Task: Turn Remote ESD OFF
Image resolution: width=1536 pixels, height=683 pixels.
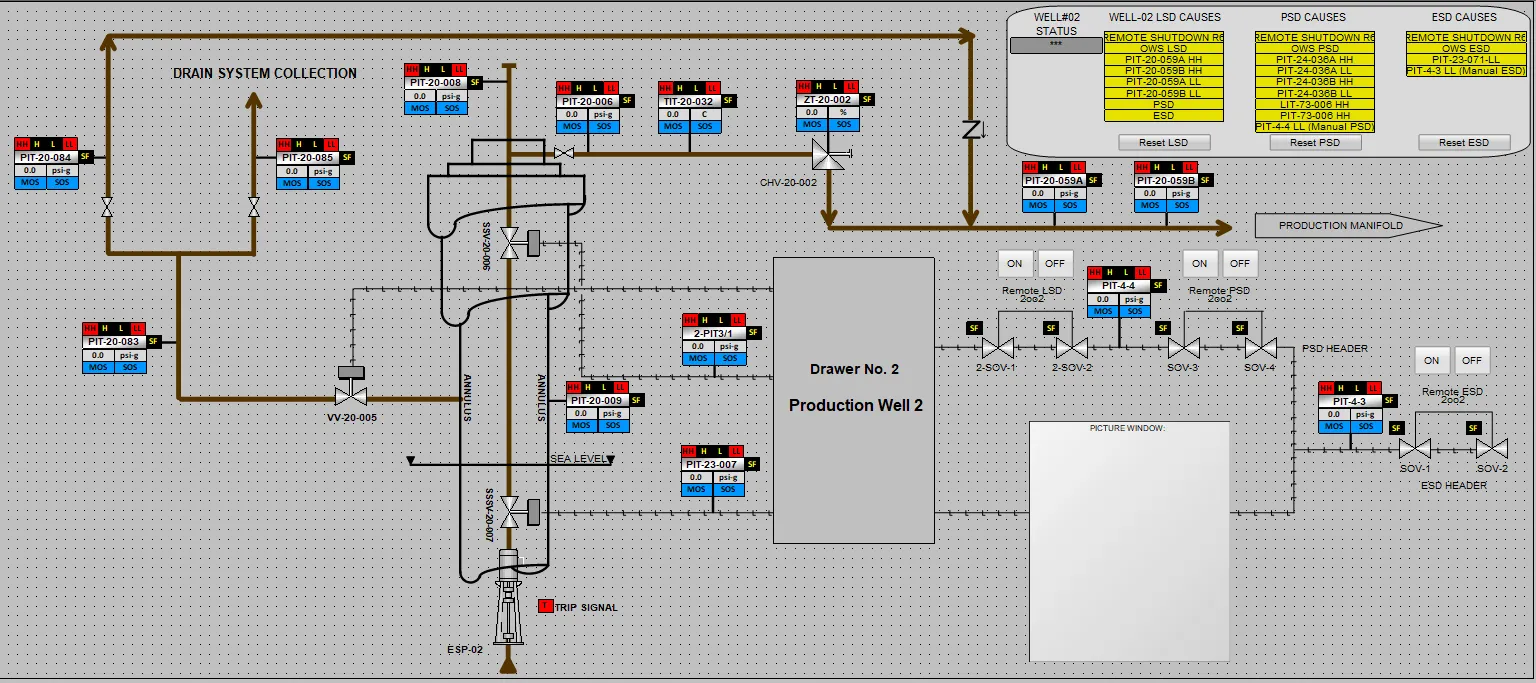Action: coord(1472,360)
